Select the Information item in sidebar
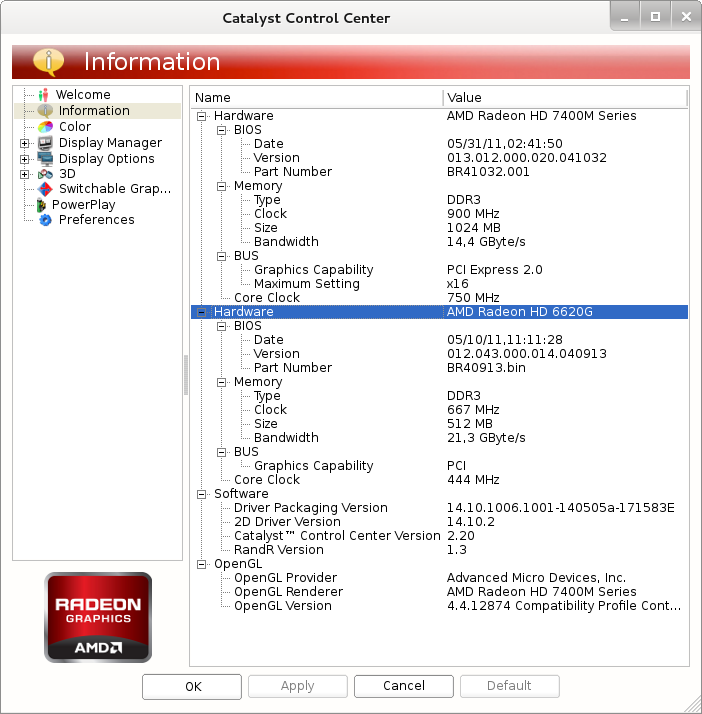Image resolution: width=702 pixels, height=714 pixels. [93, 111]
